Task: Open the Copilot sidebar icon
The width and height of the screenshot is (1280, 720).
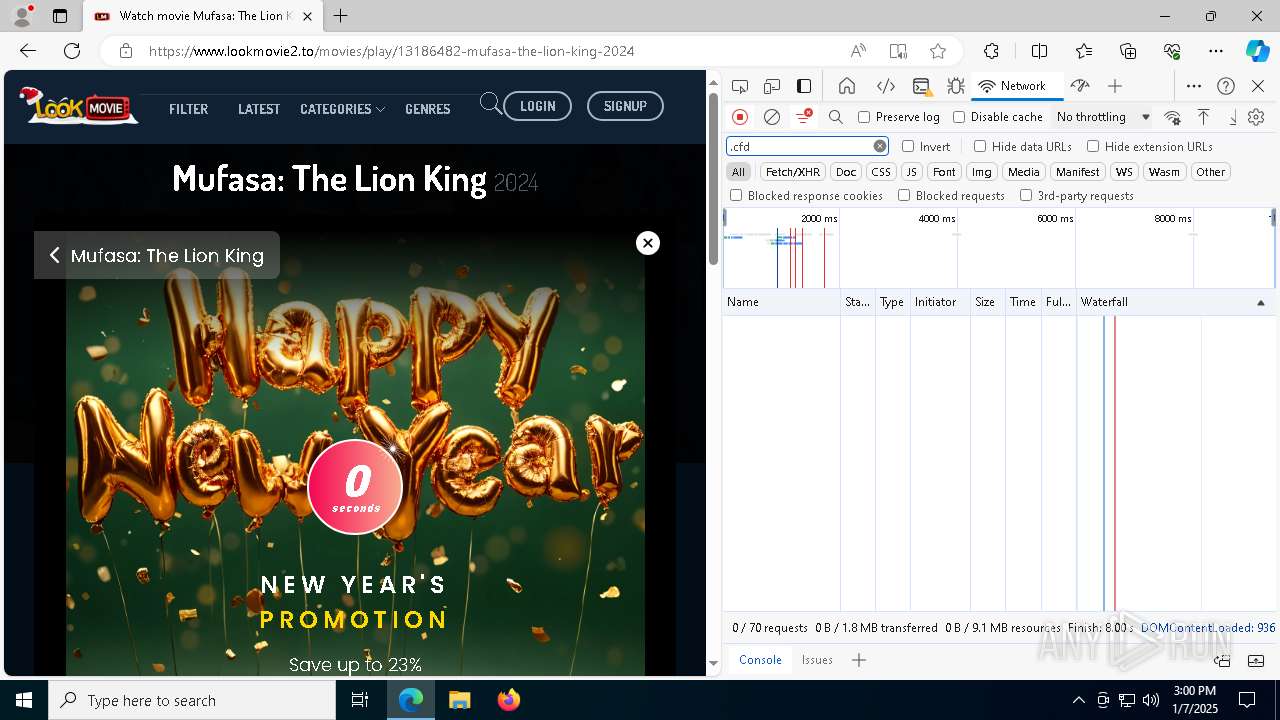Action: click(x=1257, y=51)
